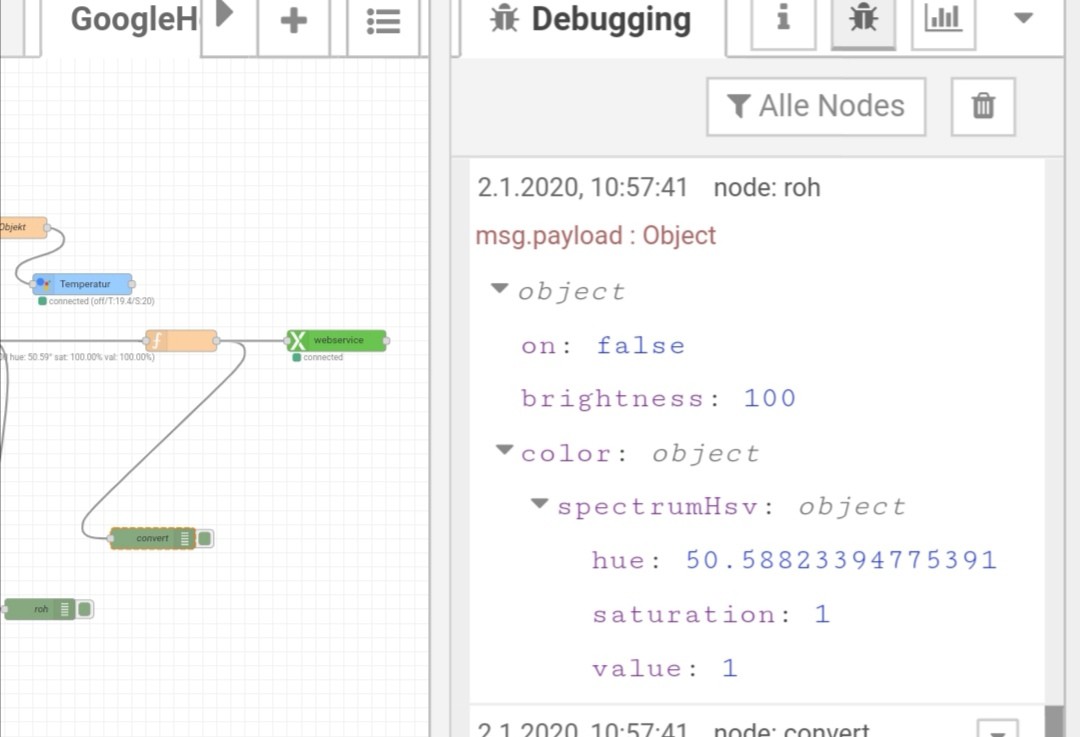The height and width of the screenshot is (737, 1080).
Task: Select the Debugging sidebar tab
Action: 592,21
